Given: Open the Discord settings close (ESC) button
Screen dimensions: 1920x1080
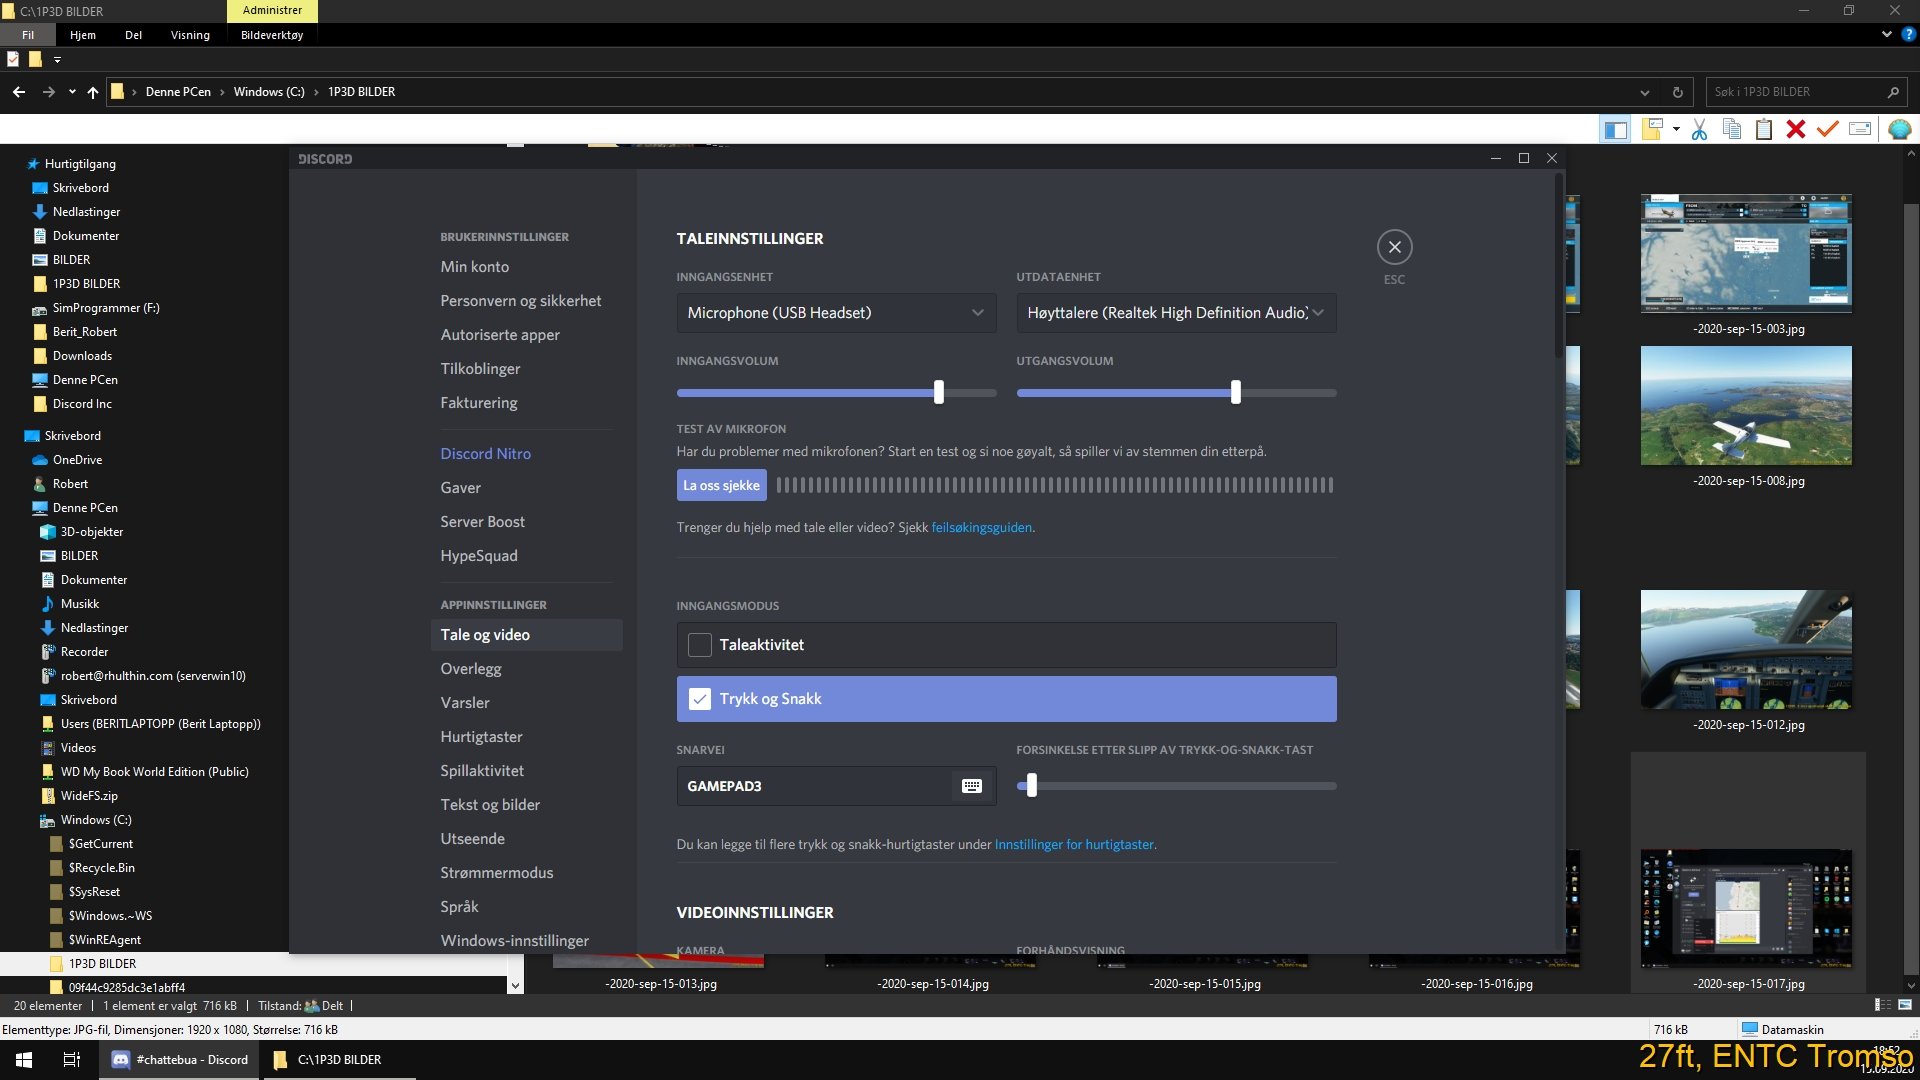Looking at the screenshot, I should coord(1394,248).
